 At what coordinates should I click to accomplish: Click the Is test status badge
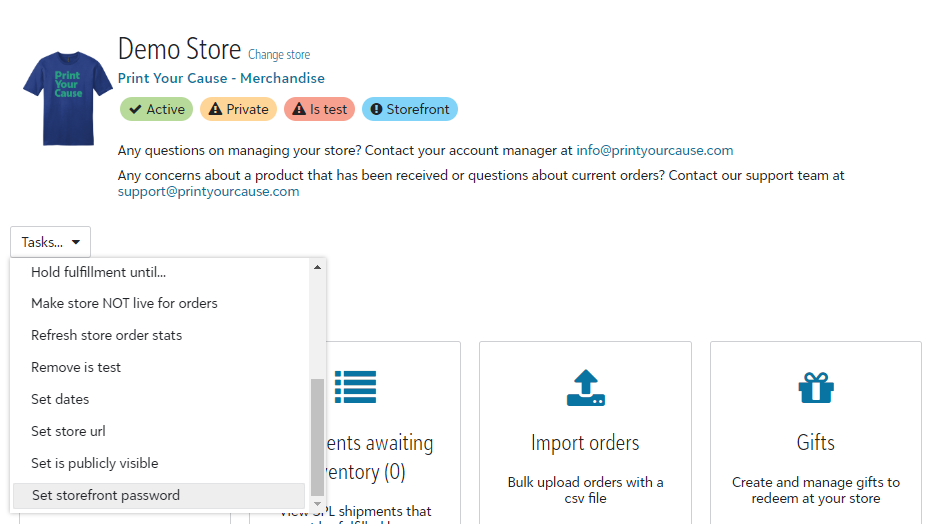[320, 109]
